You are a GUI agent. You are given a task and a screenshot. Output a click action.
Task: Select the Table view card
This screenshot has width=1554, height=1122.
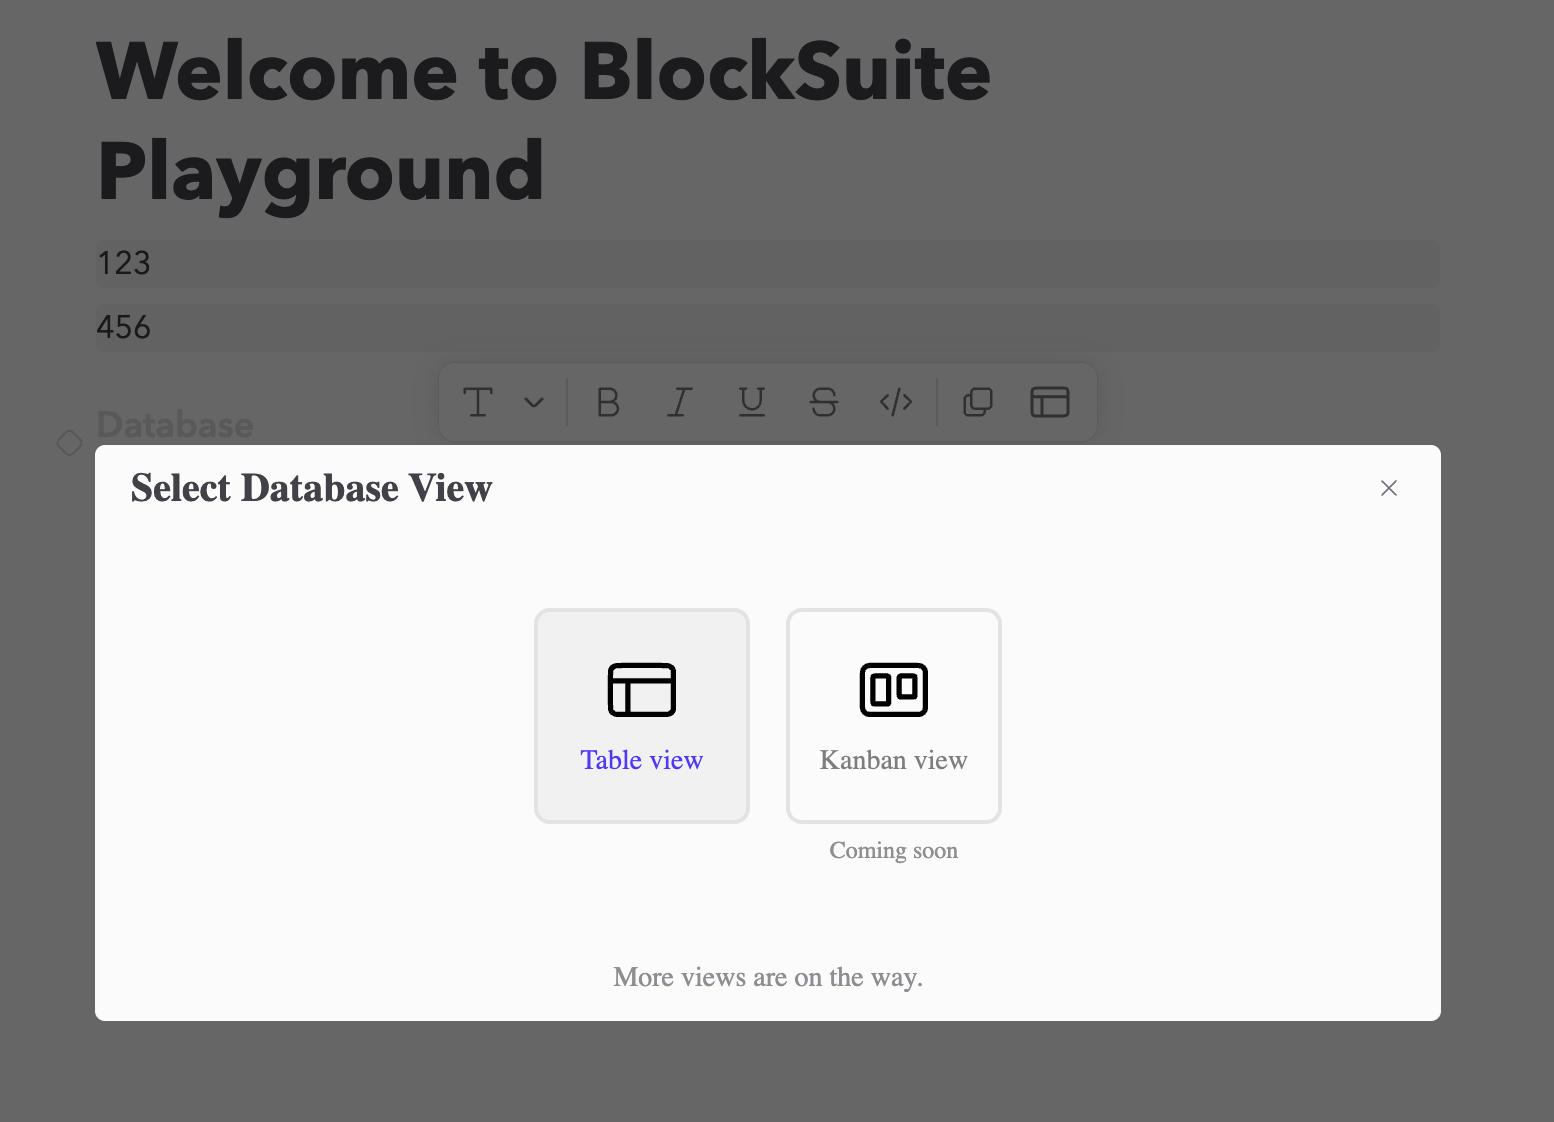641,716
